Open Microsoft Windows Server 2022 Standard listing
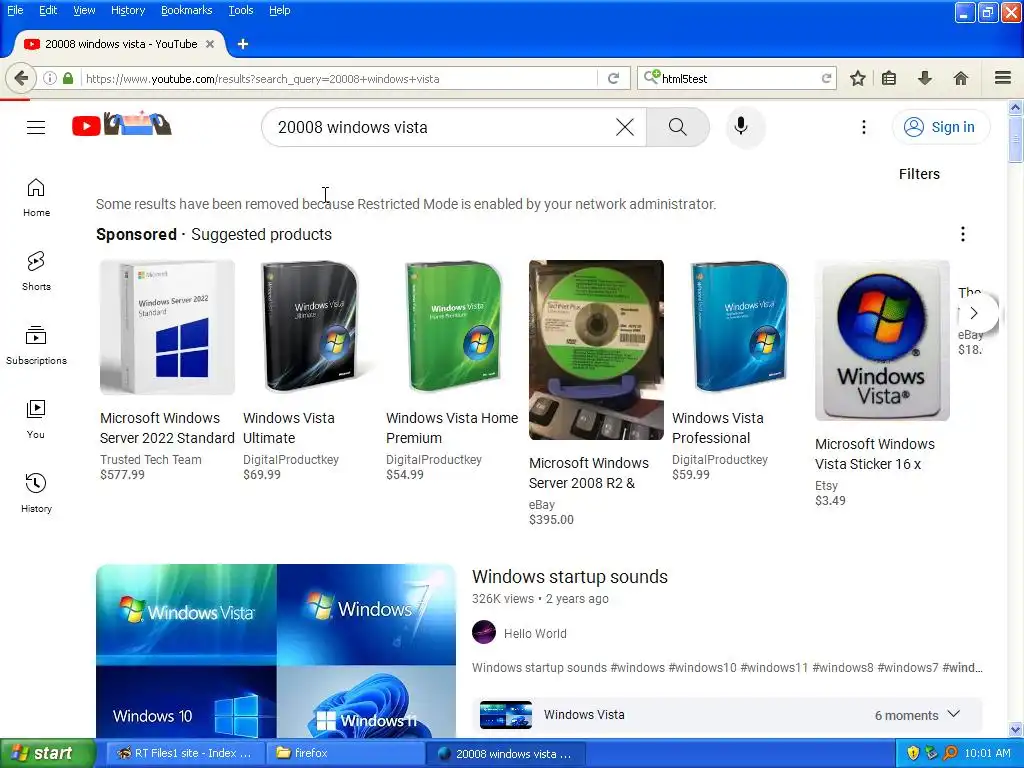The width and height of the screenshot is (1024, 768). click(x=167, y=428)
